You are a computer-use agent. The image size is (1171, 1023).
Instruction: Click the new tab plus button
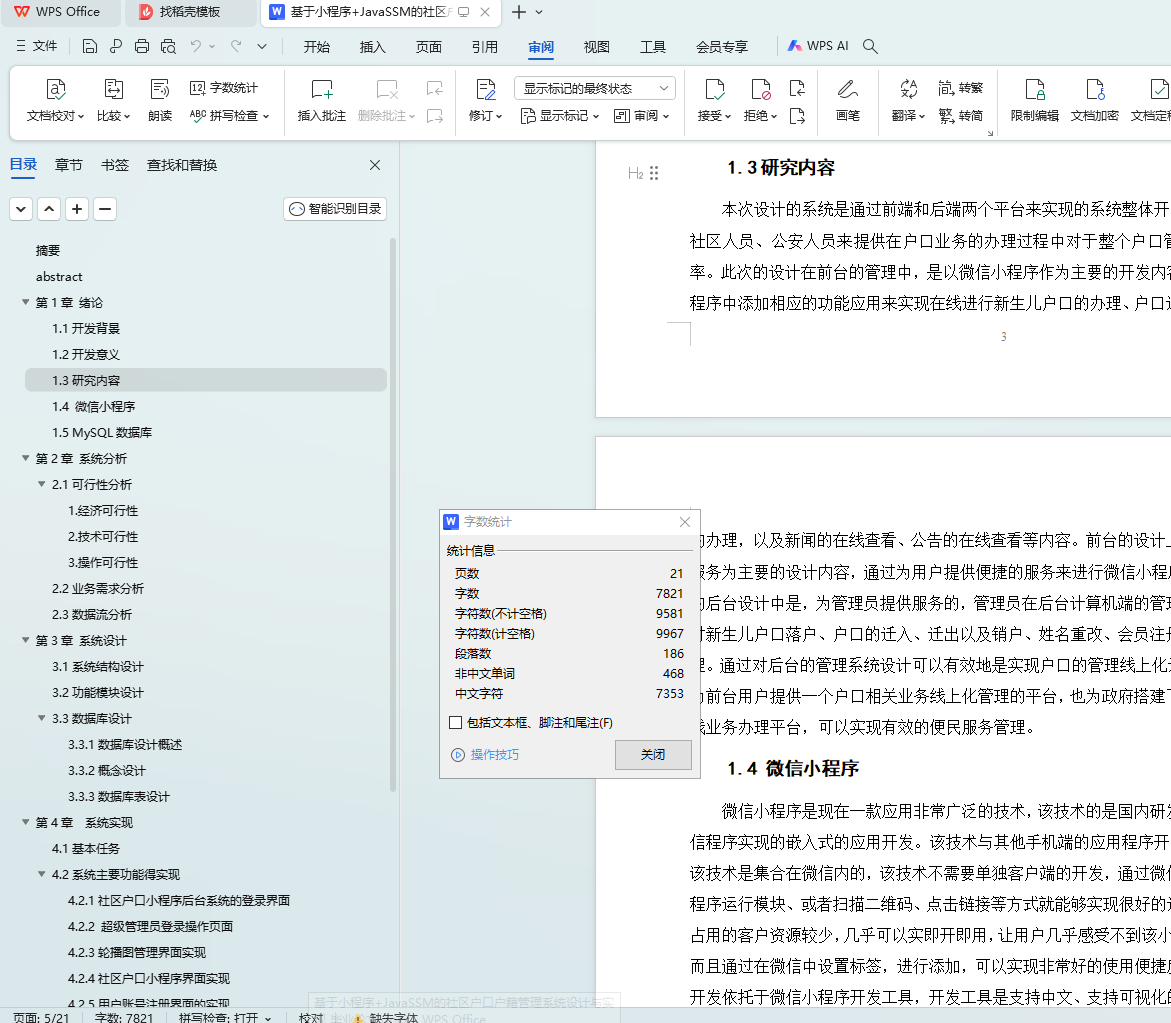tap(519, 12)
